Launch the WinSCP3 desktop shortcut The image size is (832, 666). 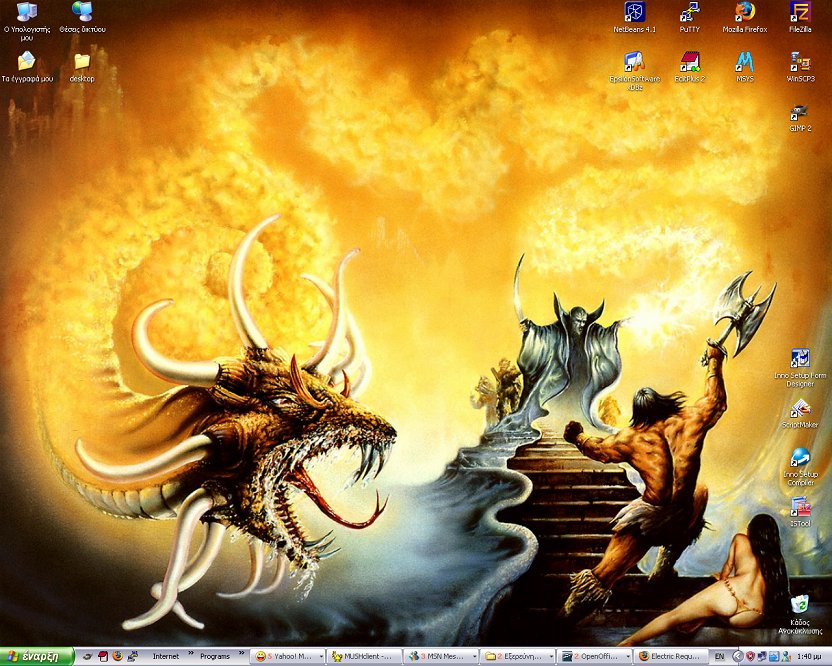pos(800,67)
